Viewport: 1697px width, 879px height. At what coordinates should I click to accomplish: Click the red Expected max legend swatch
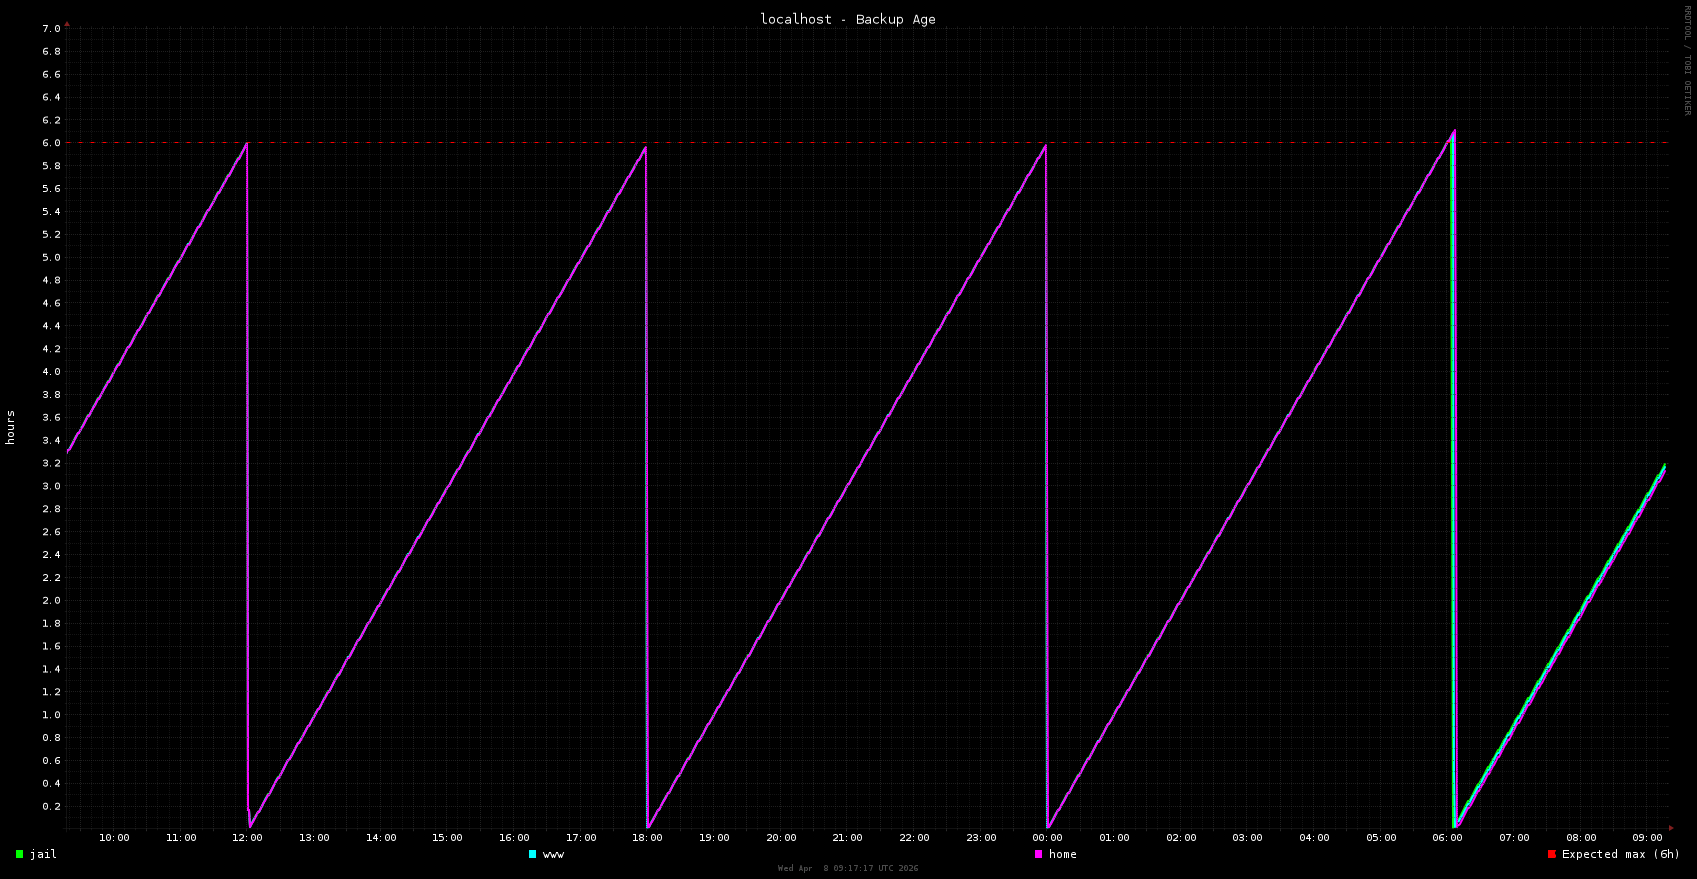point(1551,854)
